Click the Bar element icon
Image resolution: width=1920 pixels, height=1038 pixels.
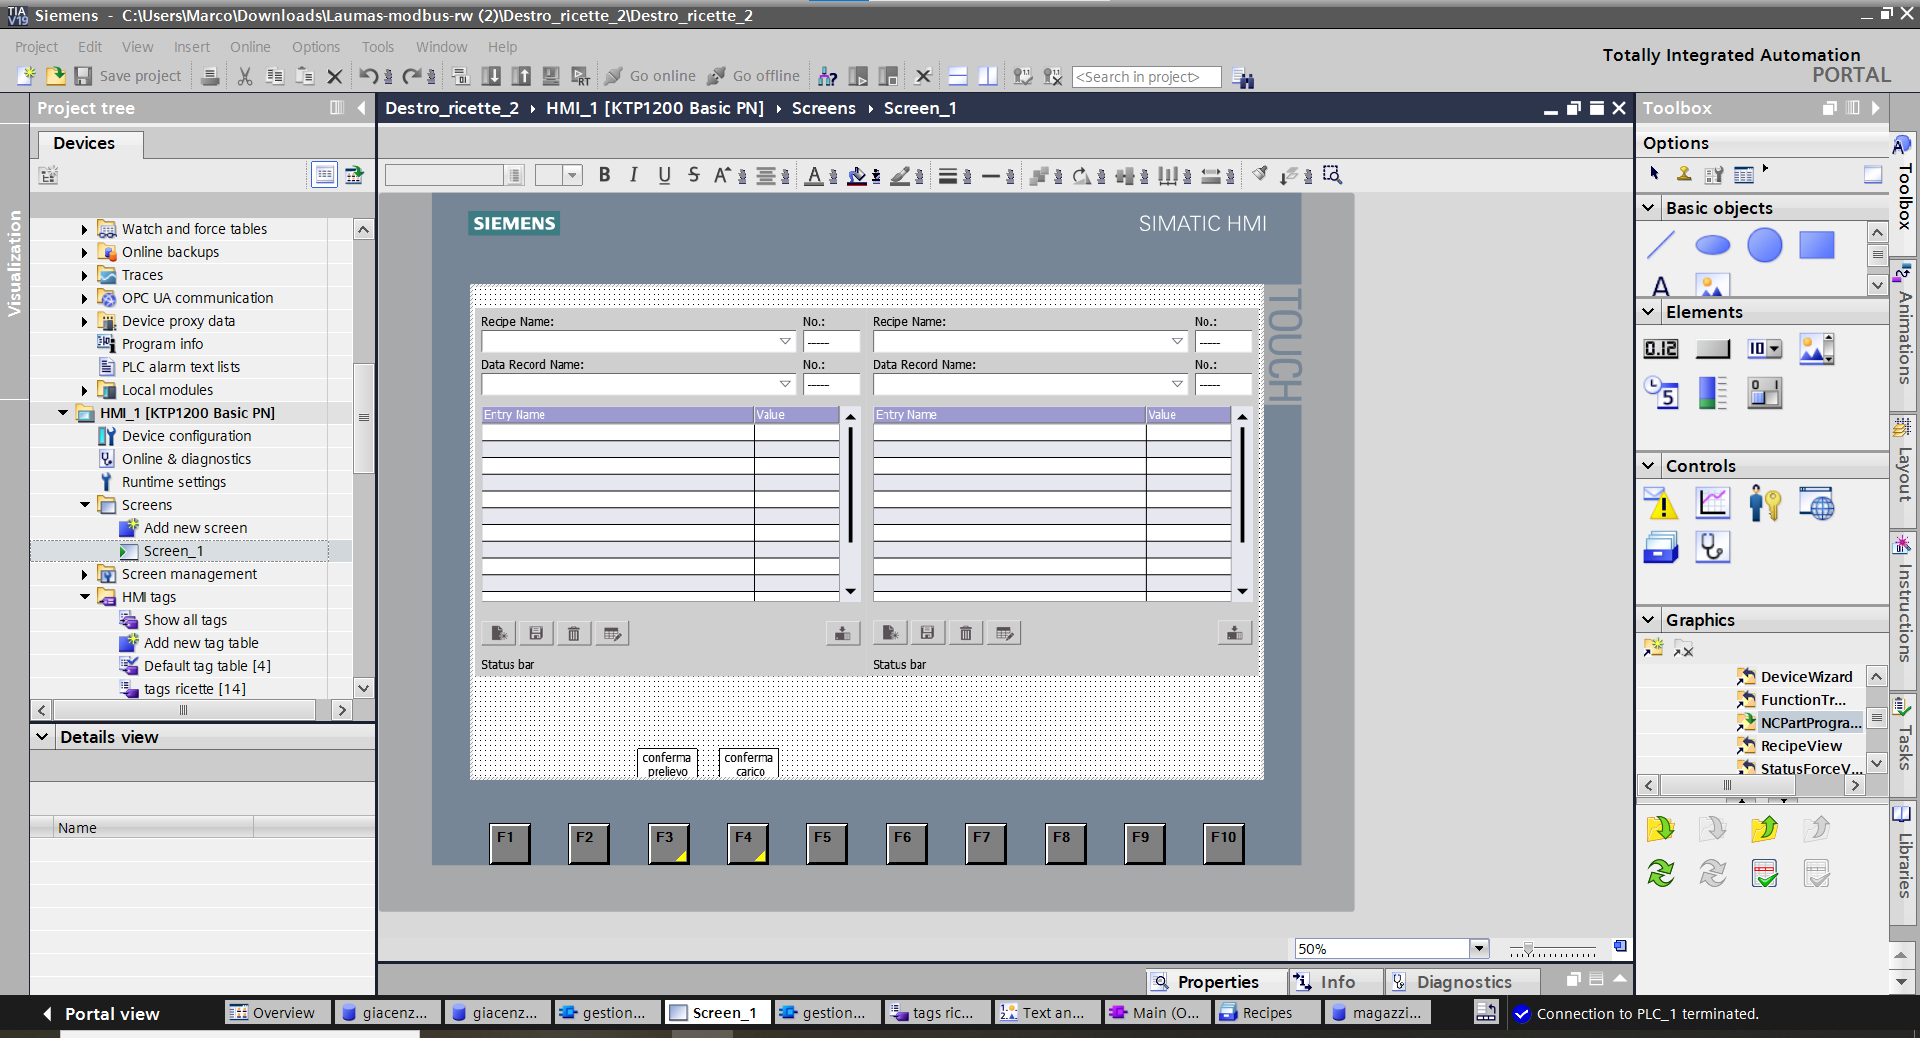1712,393
